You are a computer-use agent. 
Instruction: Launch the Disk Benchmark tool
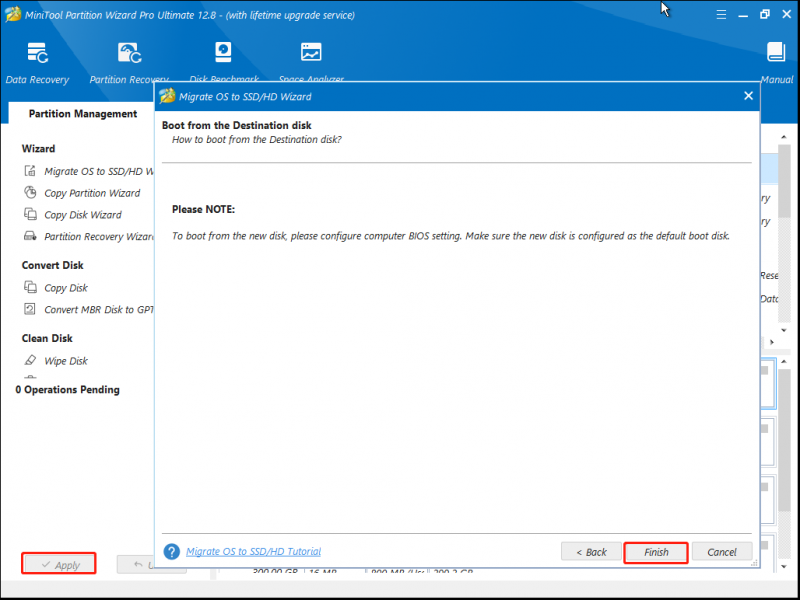223,63
